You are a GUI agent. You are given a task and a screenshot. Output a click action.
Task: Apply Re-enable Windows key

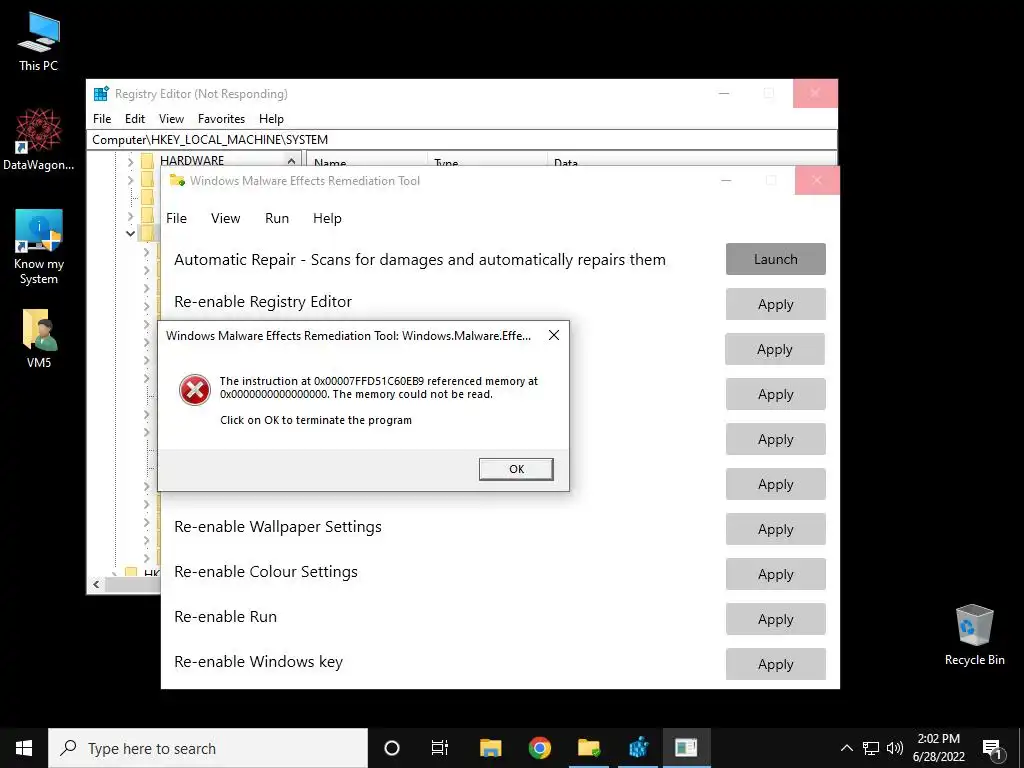point(776,664)
